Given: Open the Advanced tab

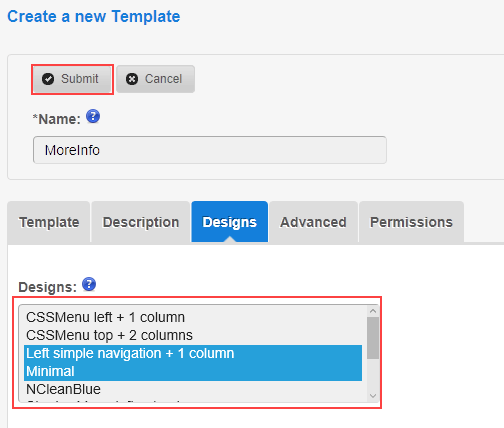Looking at the screenshot, I should point(313,222).
